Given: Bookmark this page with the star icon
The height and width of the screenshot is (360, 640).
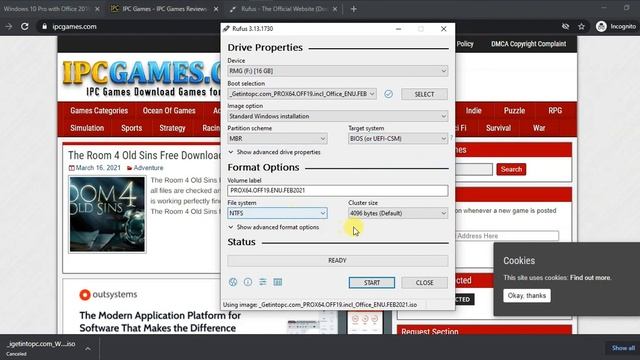Looking at the screenshot, I should pyautogui.click(x=581, y=27).
